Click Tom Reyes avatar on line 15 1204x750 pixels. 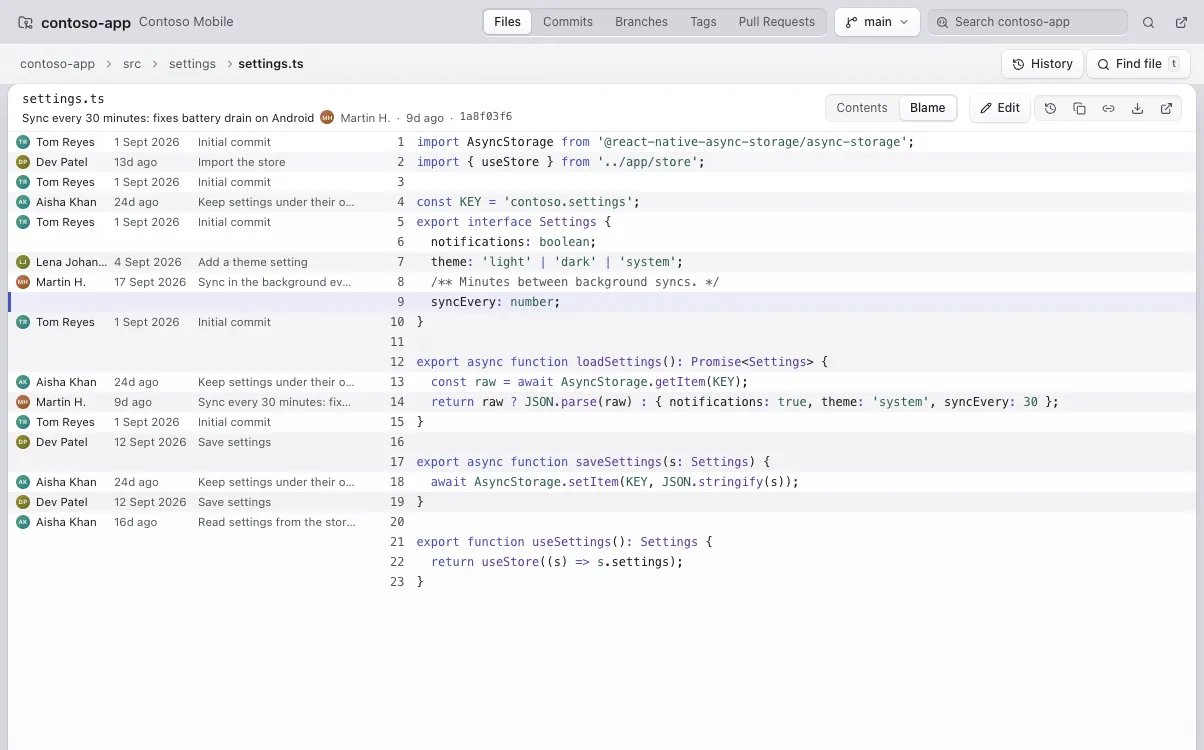pos(23,422)
